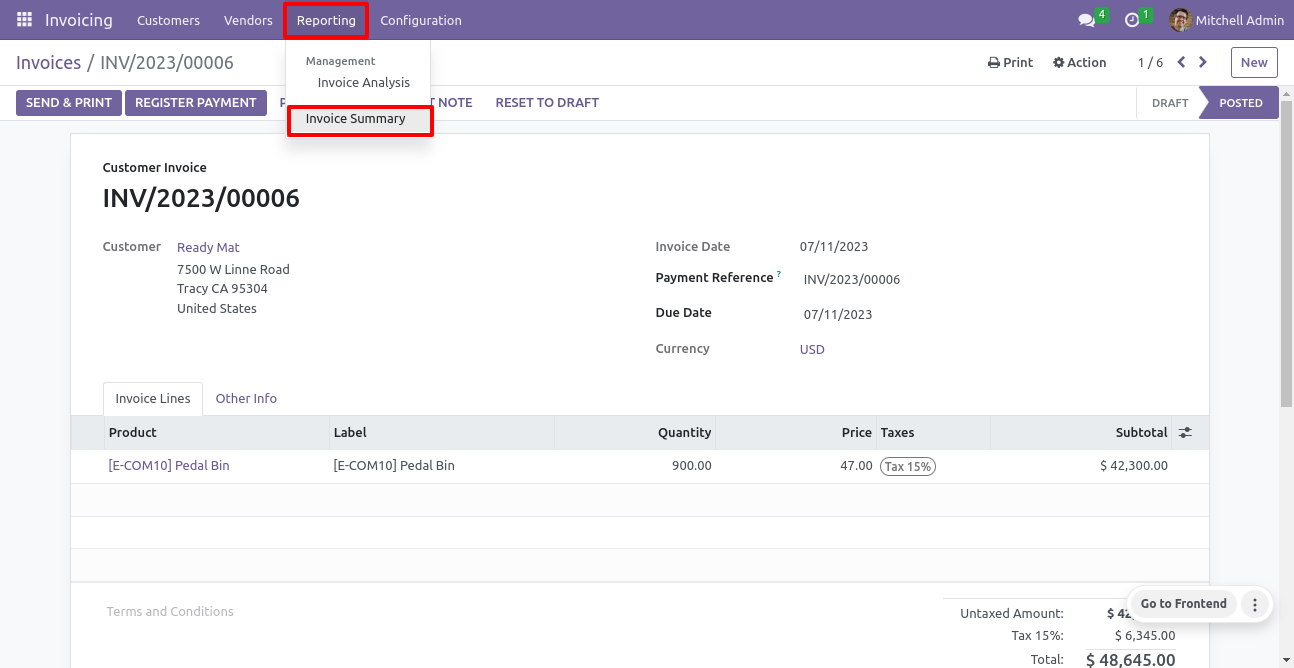Open optional columns settings icon in table
This screenshot has width=1294, height=668.
[1185, 433]
